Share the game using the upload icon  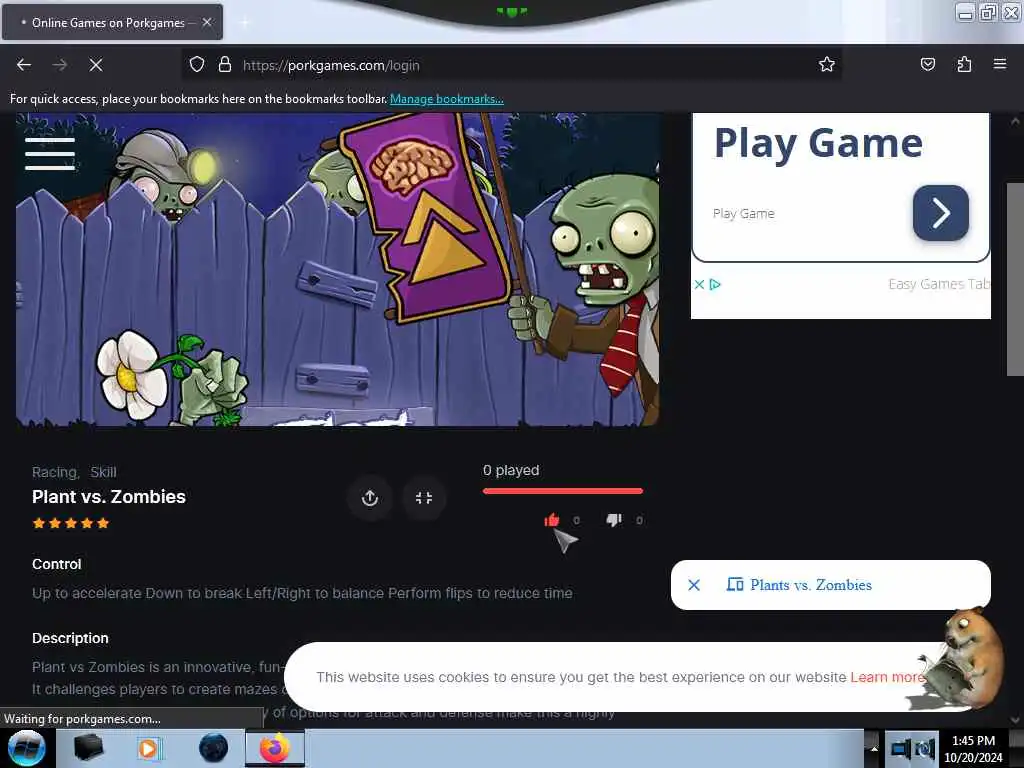370,498
